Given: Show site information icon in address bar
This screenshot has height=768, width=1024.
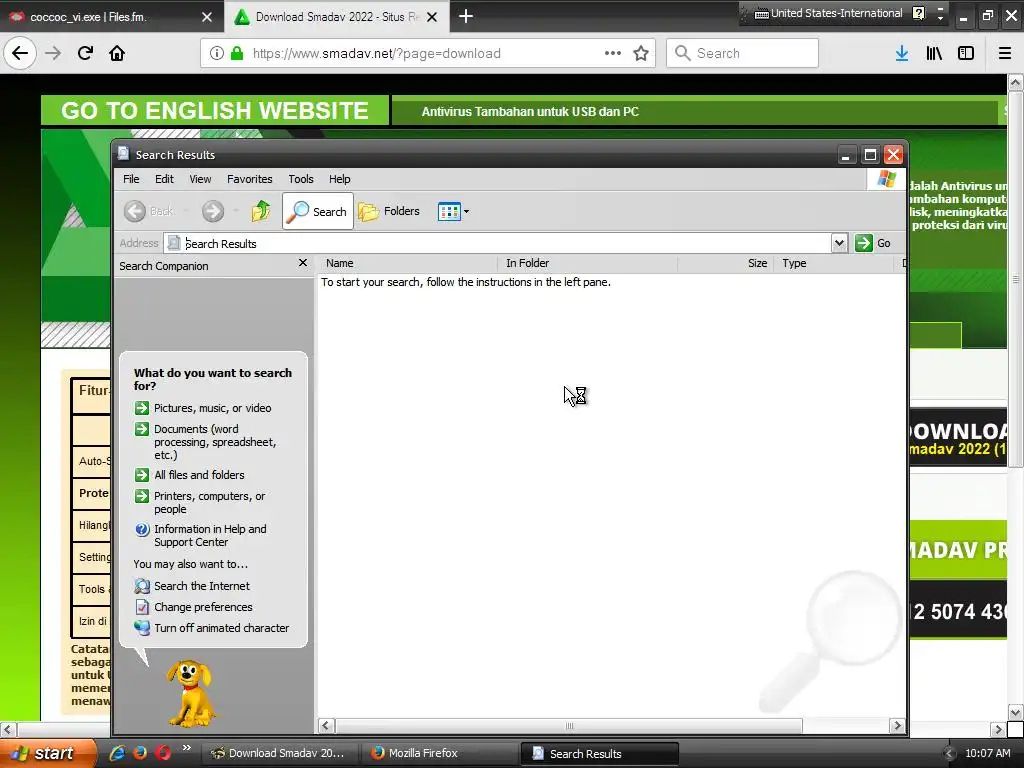Looking at the screenshot, I should [217, 53].
